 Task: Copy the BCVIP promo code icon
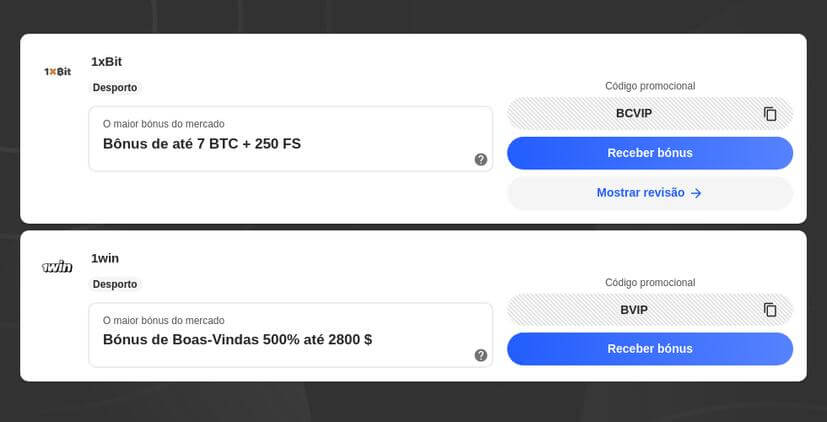click(770, 114)
